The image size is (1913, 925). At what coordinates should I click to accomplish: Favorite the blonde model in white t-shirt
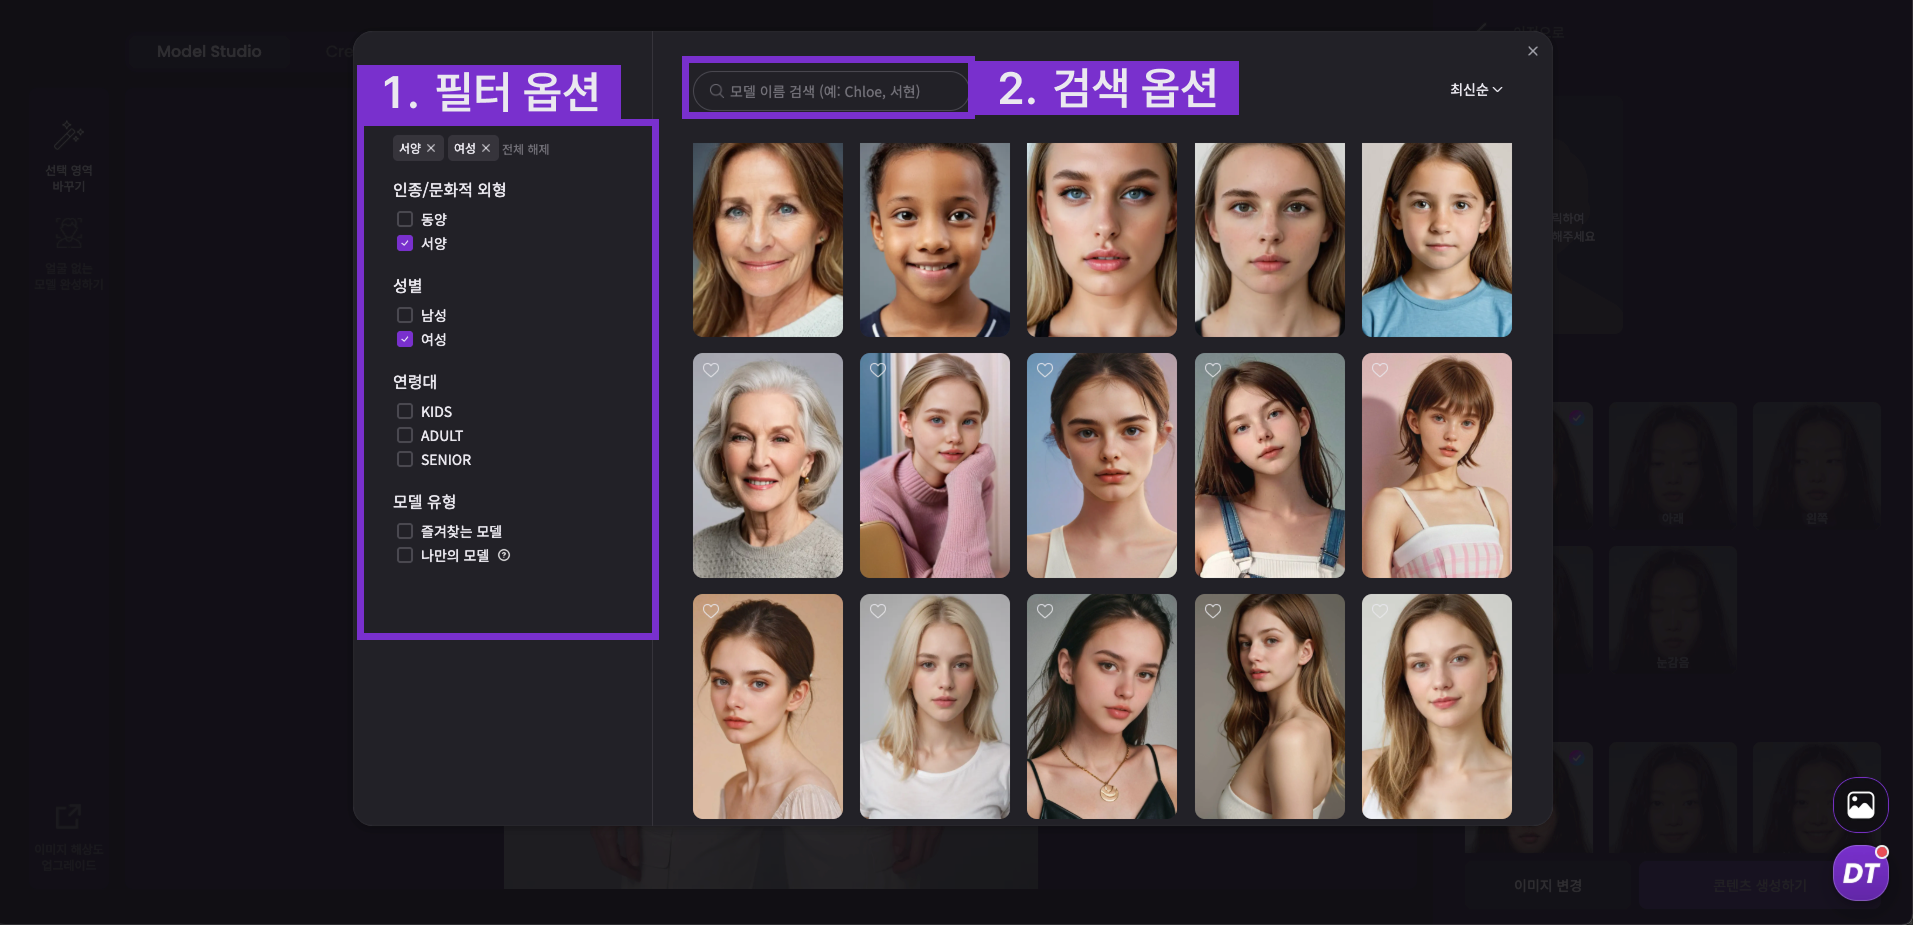(878, 611)
